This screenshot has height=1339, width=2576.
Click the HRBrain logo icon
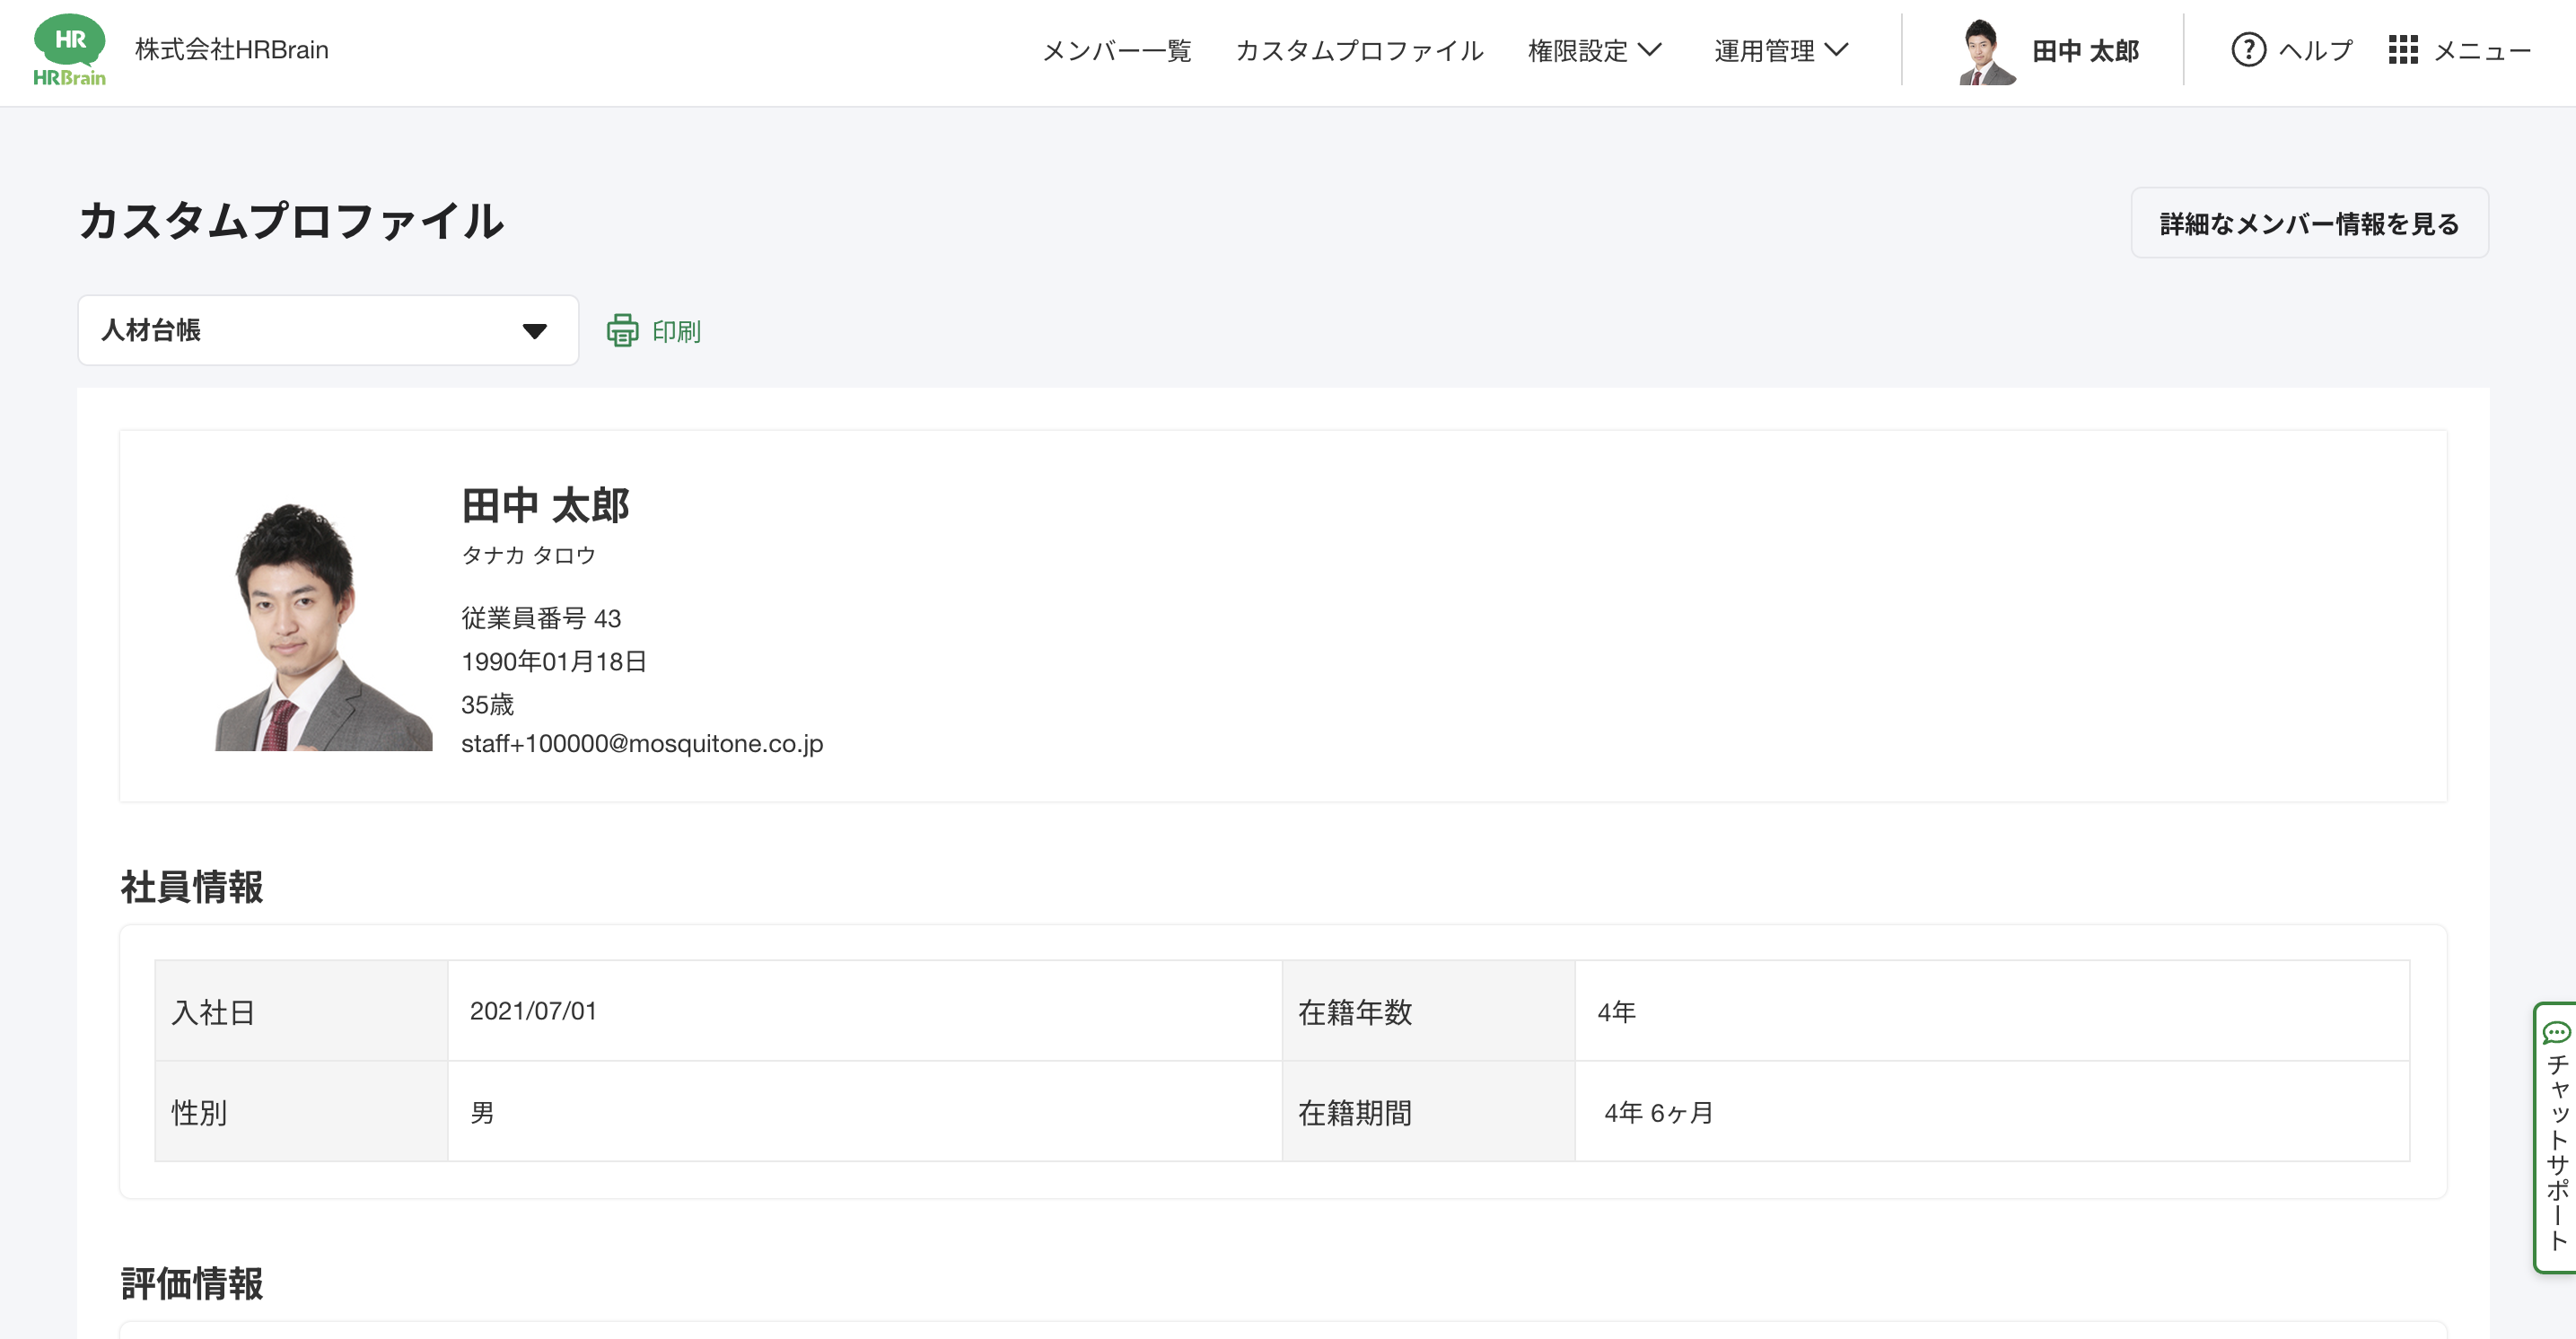click(x=69, y=50)
